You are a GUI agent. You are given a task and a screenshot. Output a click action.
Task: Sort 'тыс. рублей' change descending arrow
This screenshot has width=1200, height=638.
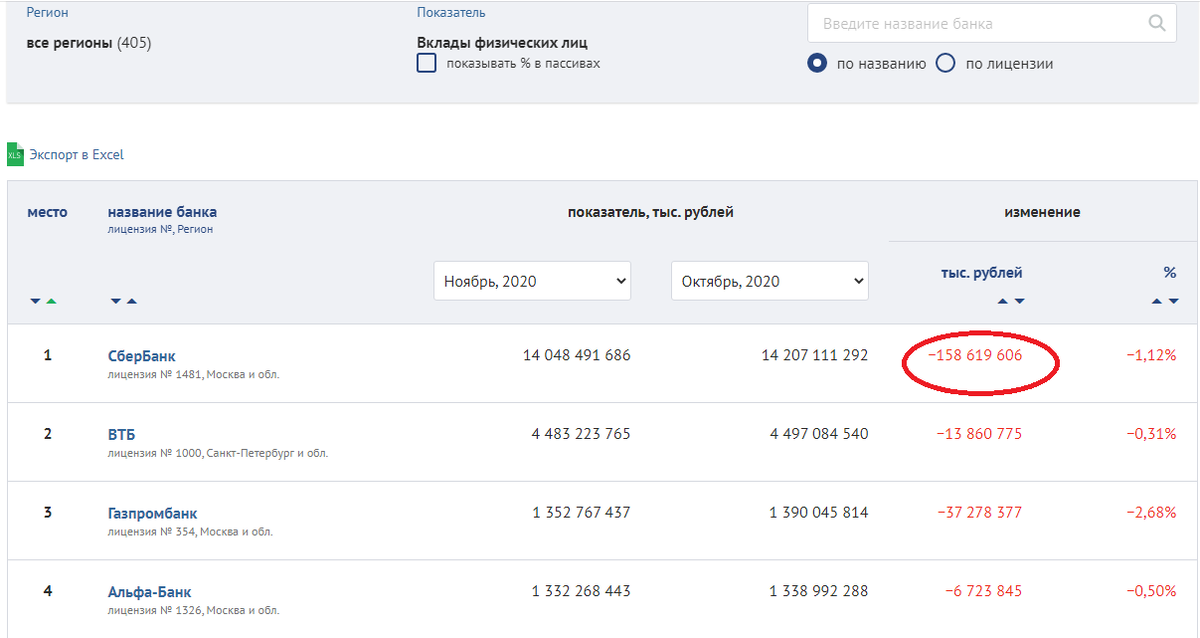coord(1019,301)
